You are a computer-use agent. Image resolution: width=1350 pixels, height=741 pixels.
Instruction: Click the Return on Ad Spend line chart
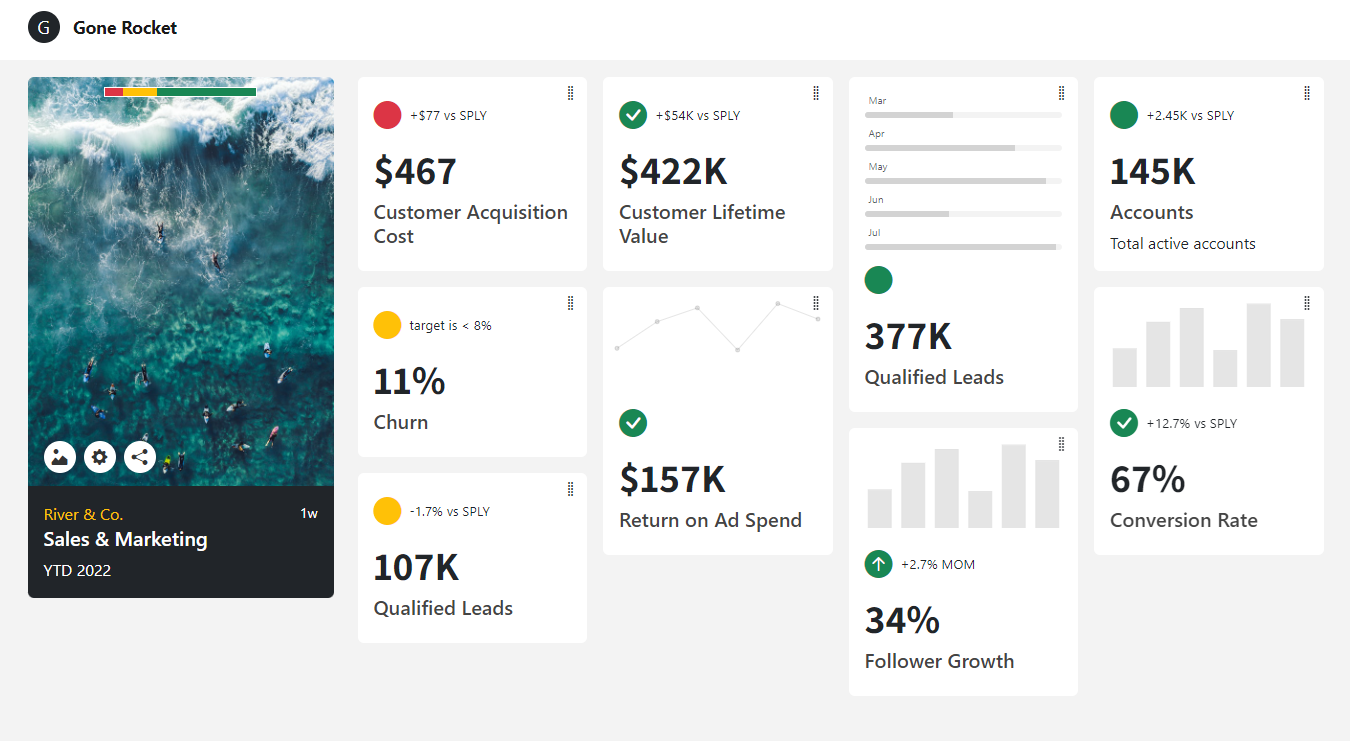[717, 326]
